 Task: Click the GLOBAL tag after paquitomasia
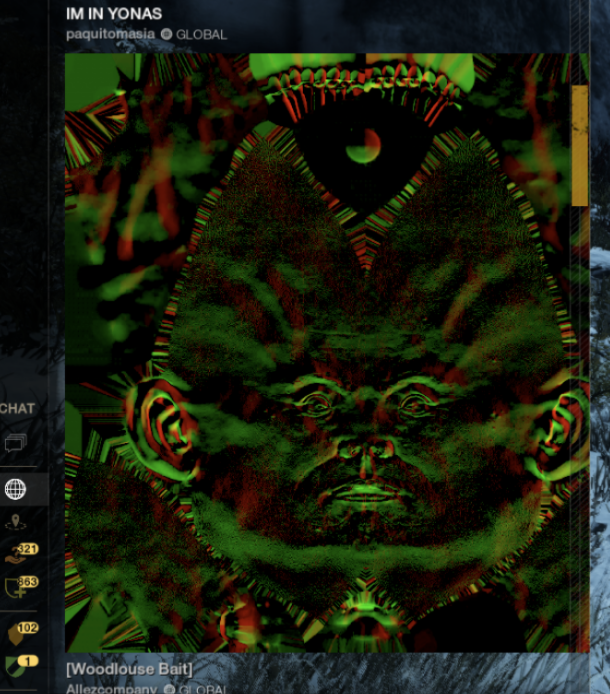pos(201,35)
